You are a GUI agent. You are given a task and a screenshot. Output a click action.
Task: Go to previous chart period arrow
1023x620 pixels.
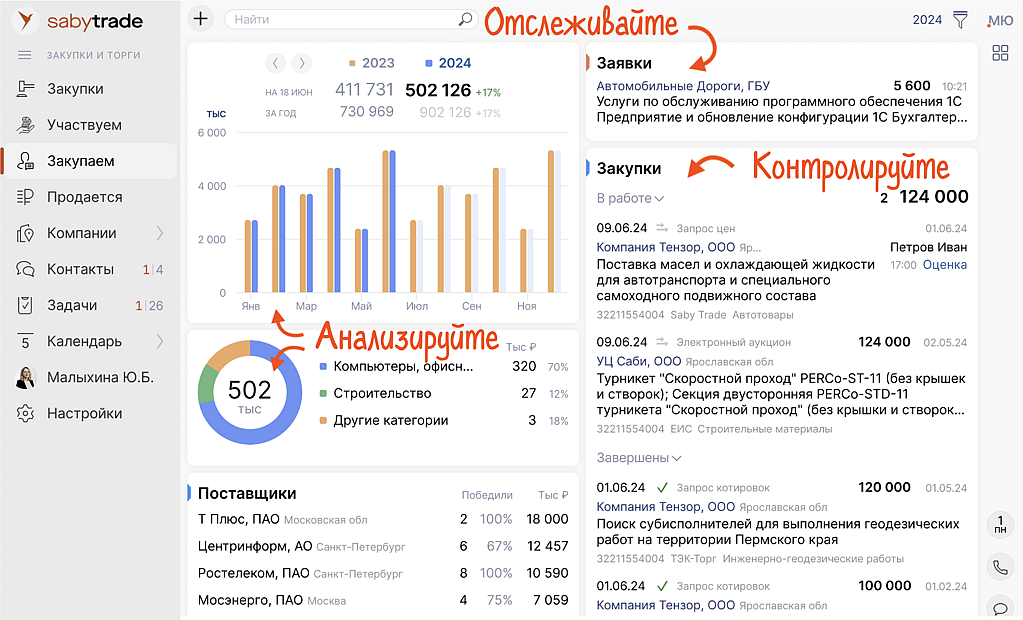(x=276, y=63)
